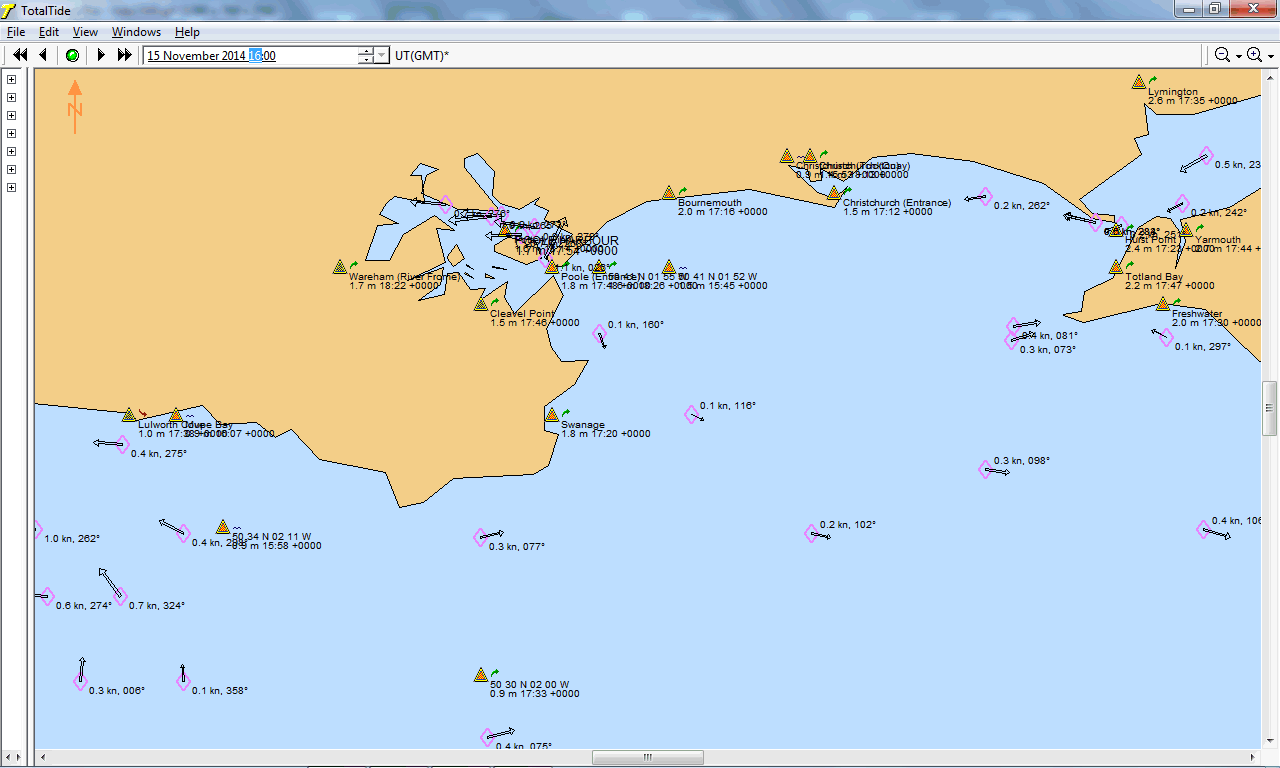Open the zoom out options dropdown

[x=1238, y=56]
